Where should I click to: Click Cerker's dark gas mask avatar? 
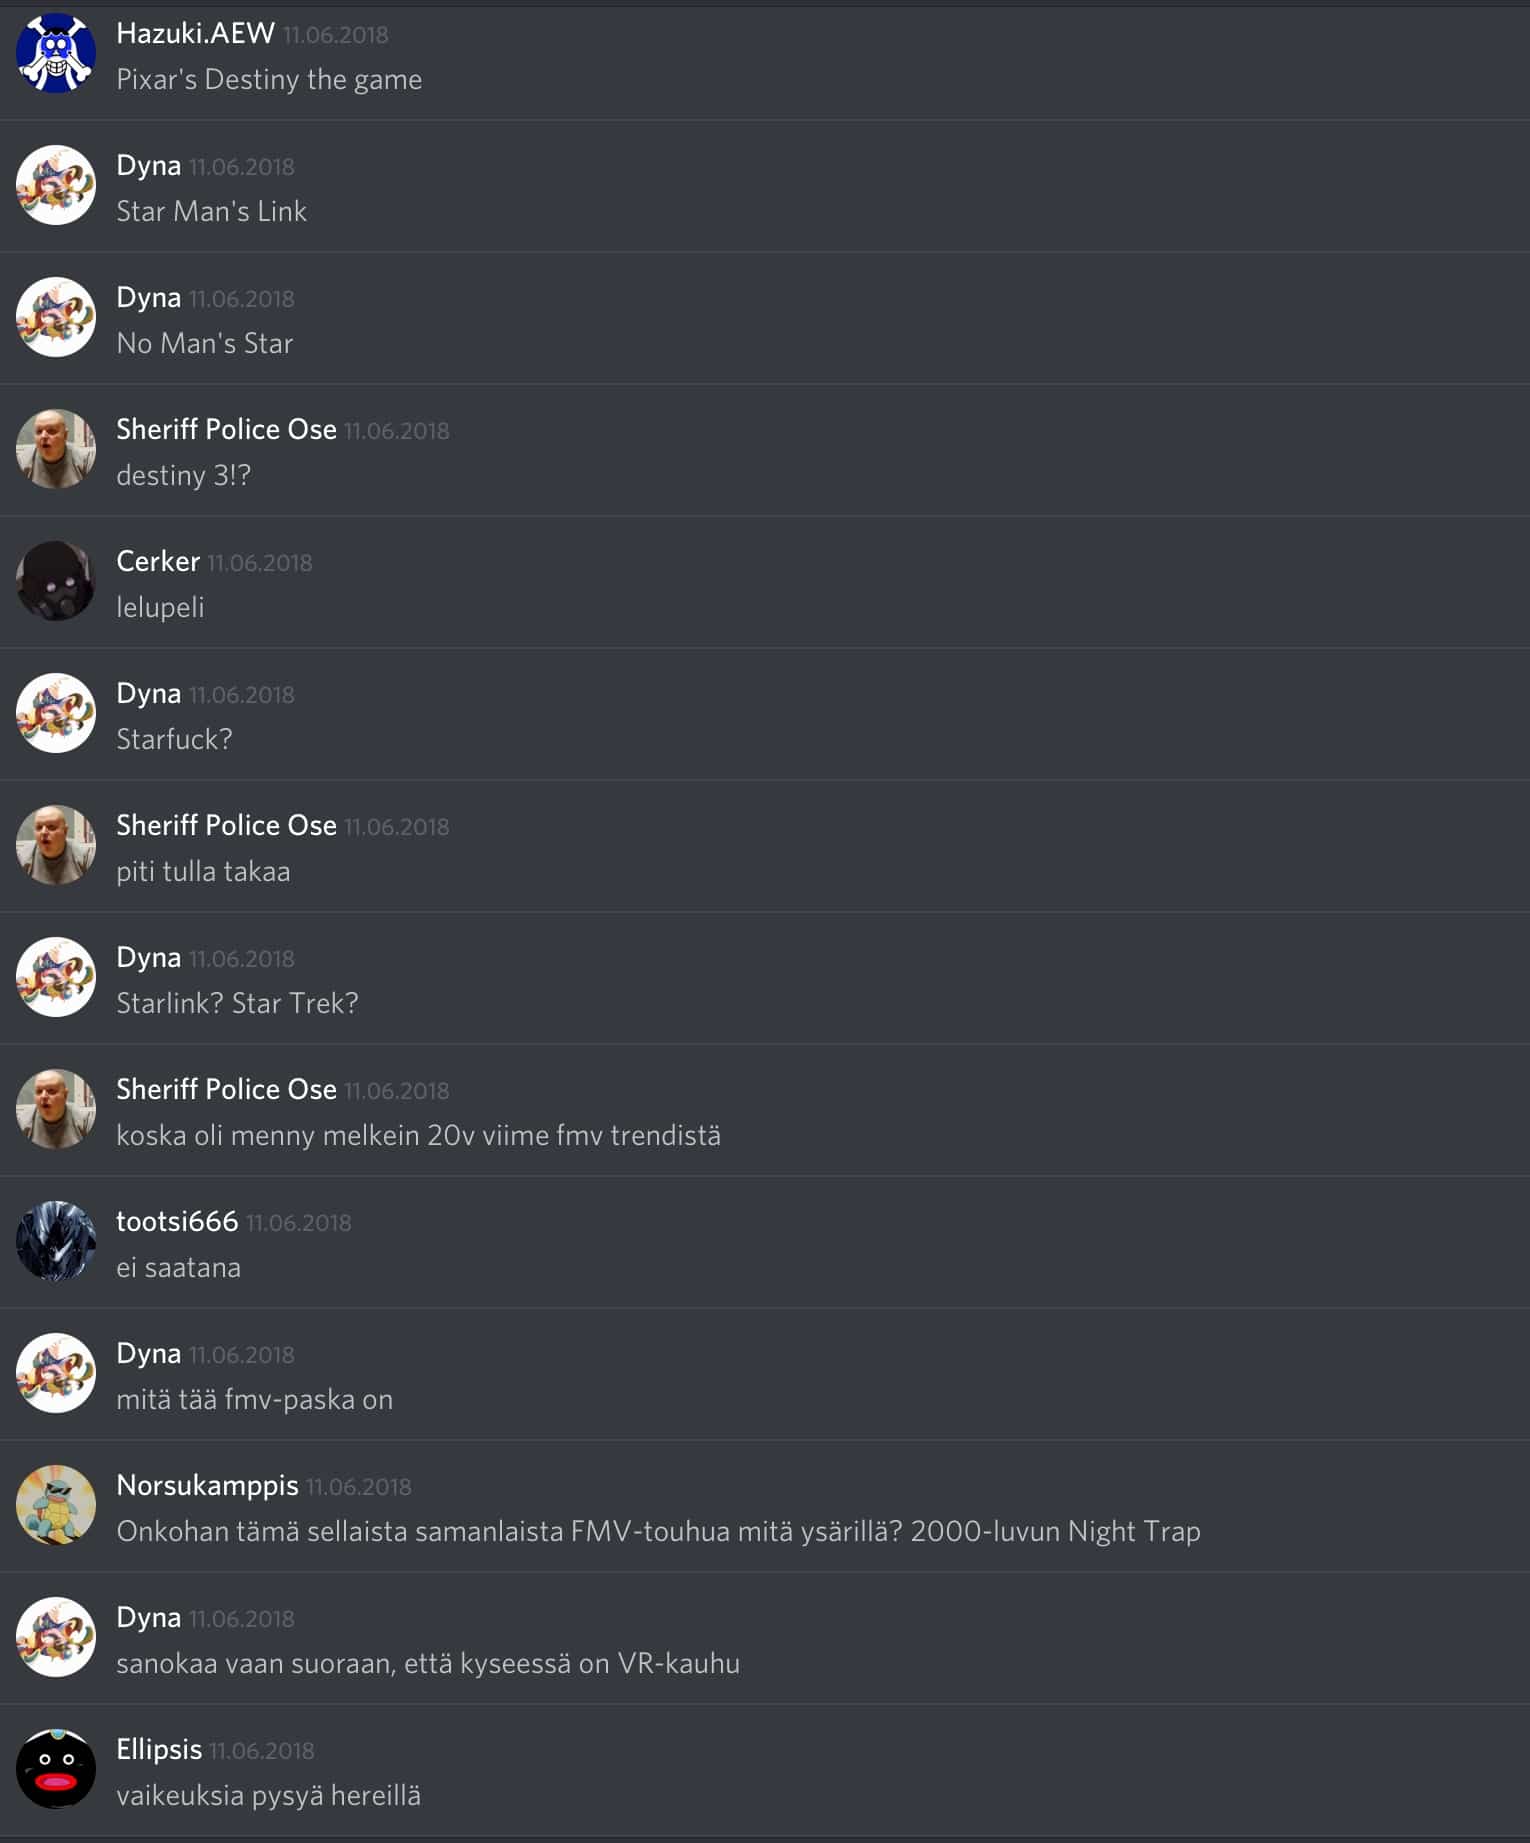pyautogui.click(x=56, y=581)
